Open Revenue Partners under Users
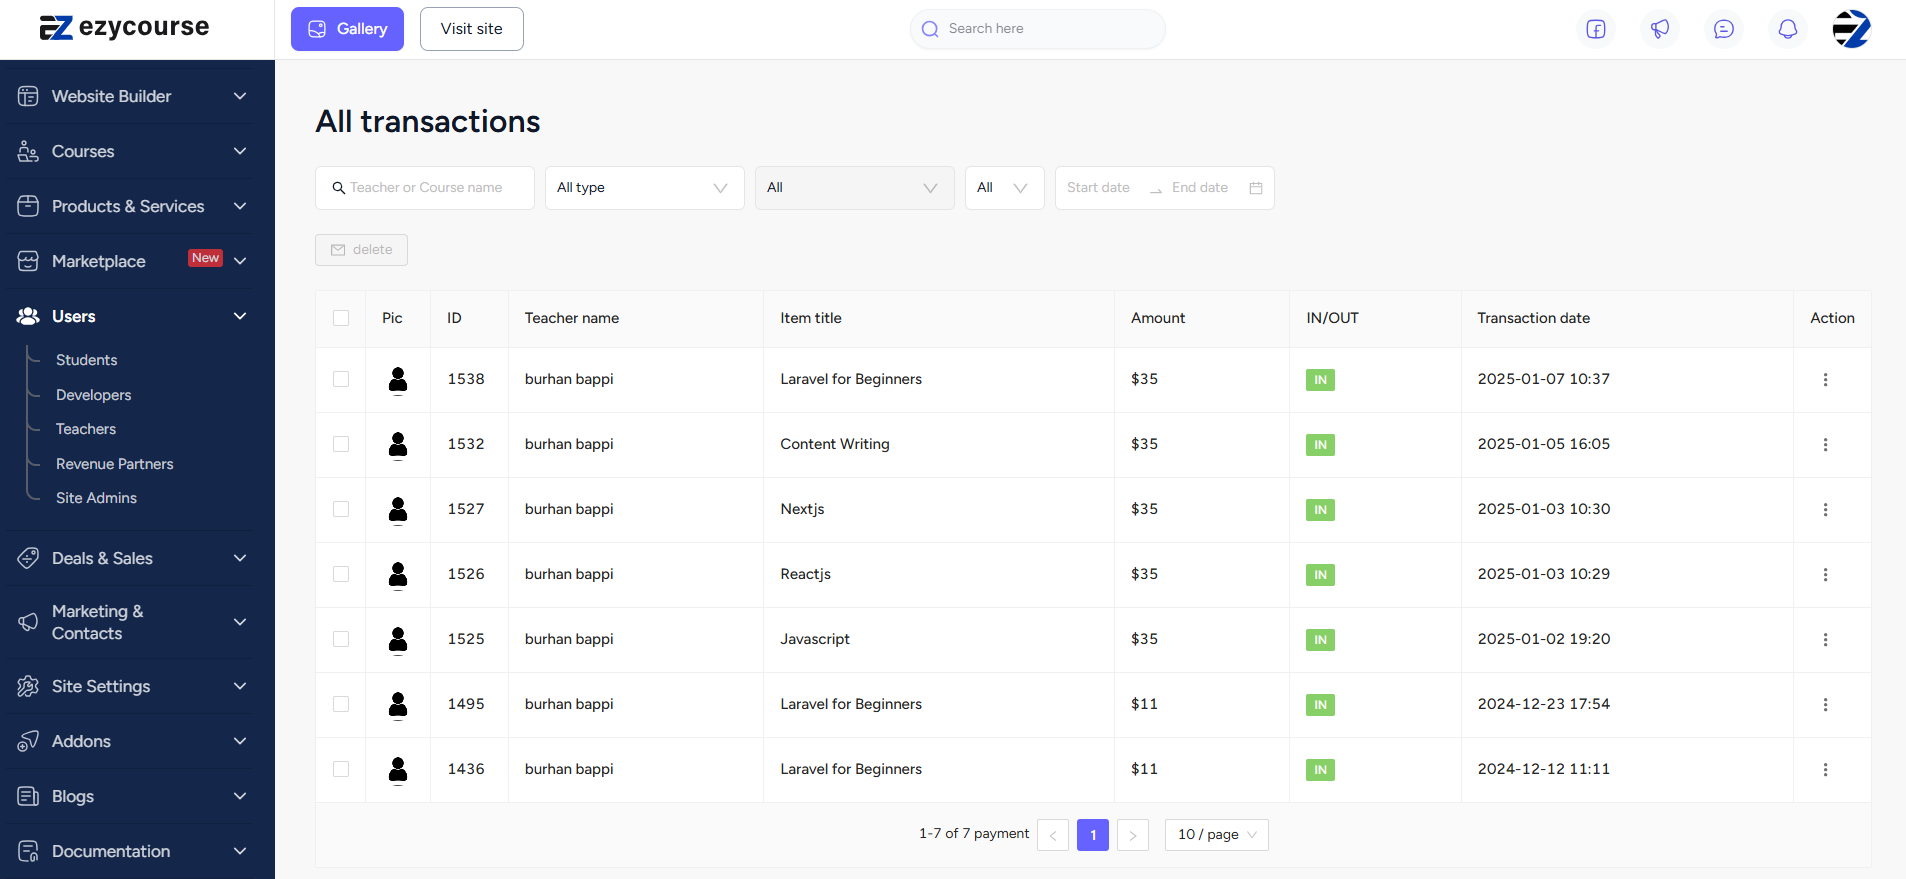The image size is (1906, 879). (x=114, y=464)
